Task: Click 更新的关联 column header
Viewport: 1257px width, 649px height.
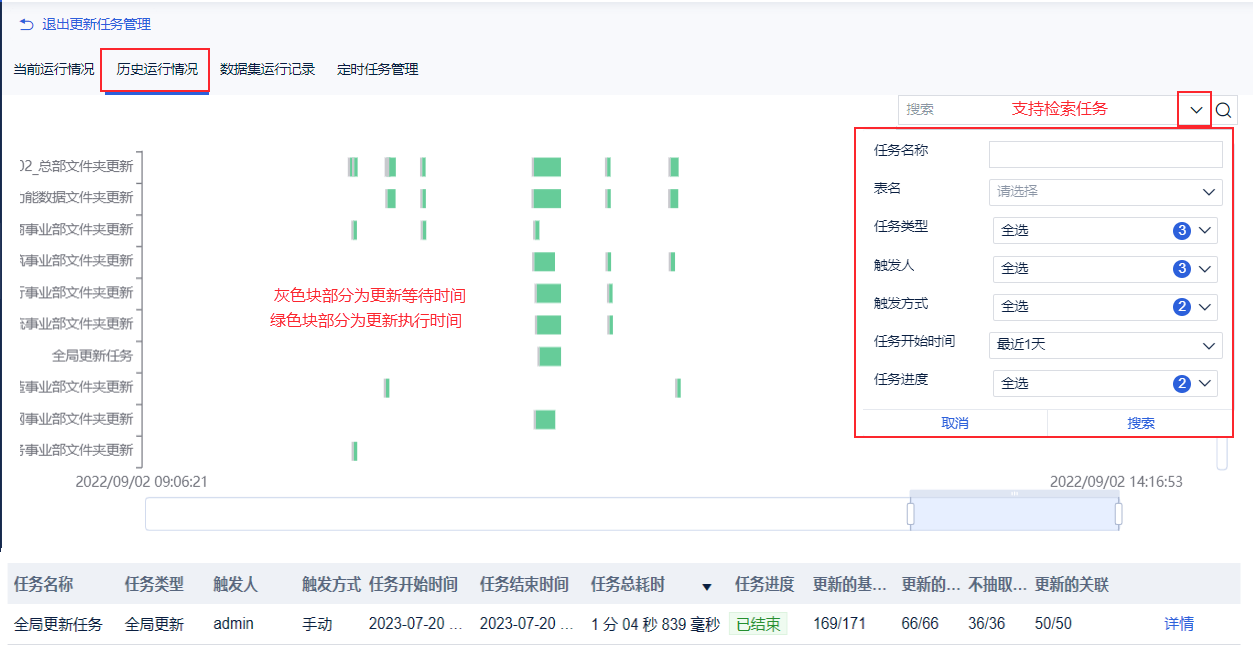Action: tap(1072, 585)
